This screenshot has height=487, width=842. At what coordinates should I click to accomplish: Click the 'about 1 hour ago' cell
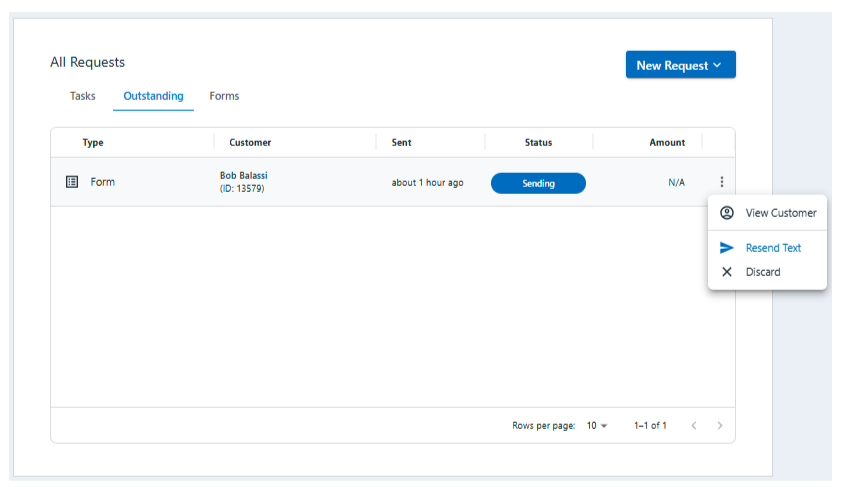tap(427, 183)
